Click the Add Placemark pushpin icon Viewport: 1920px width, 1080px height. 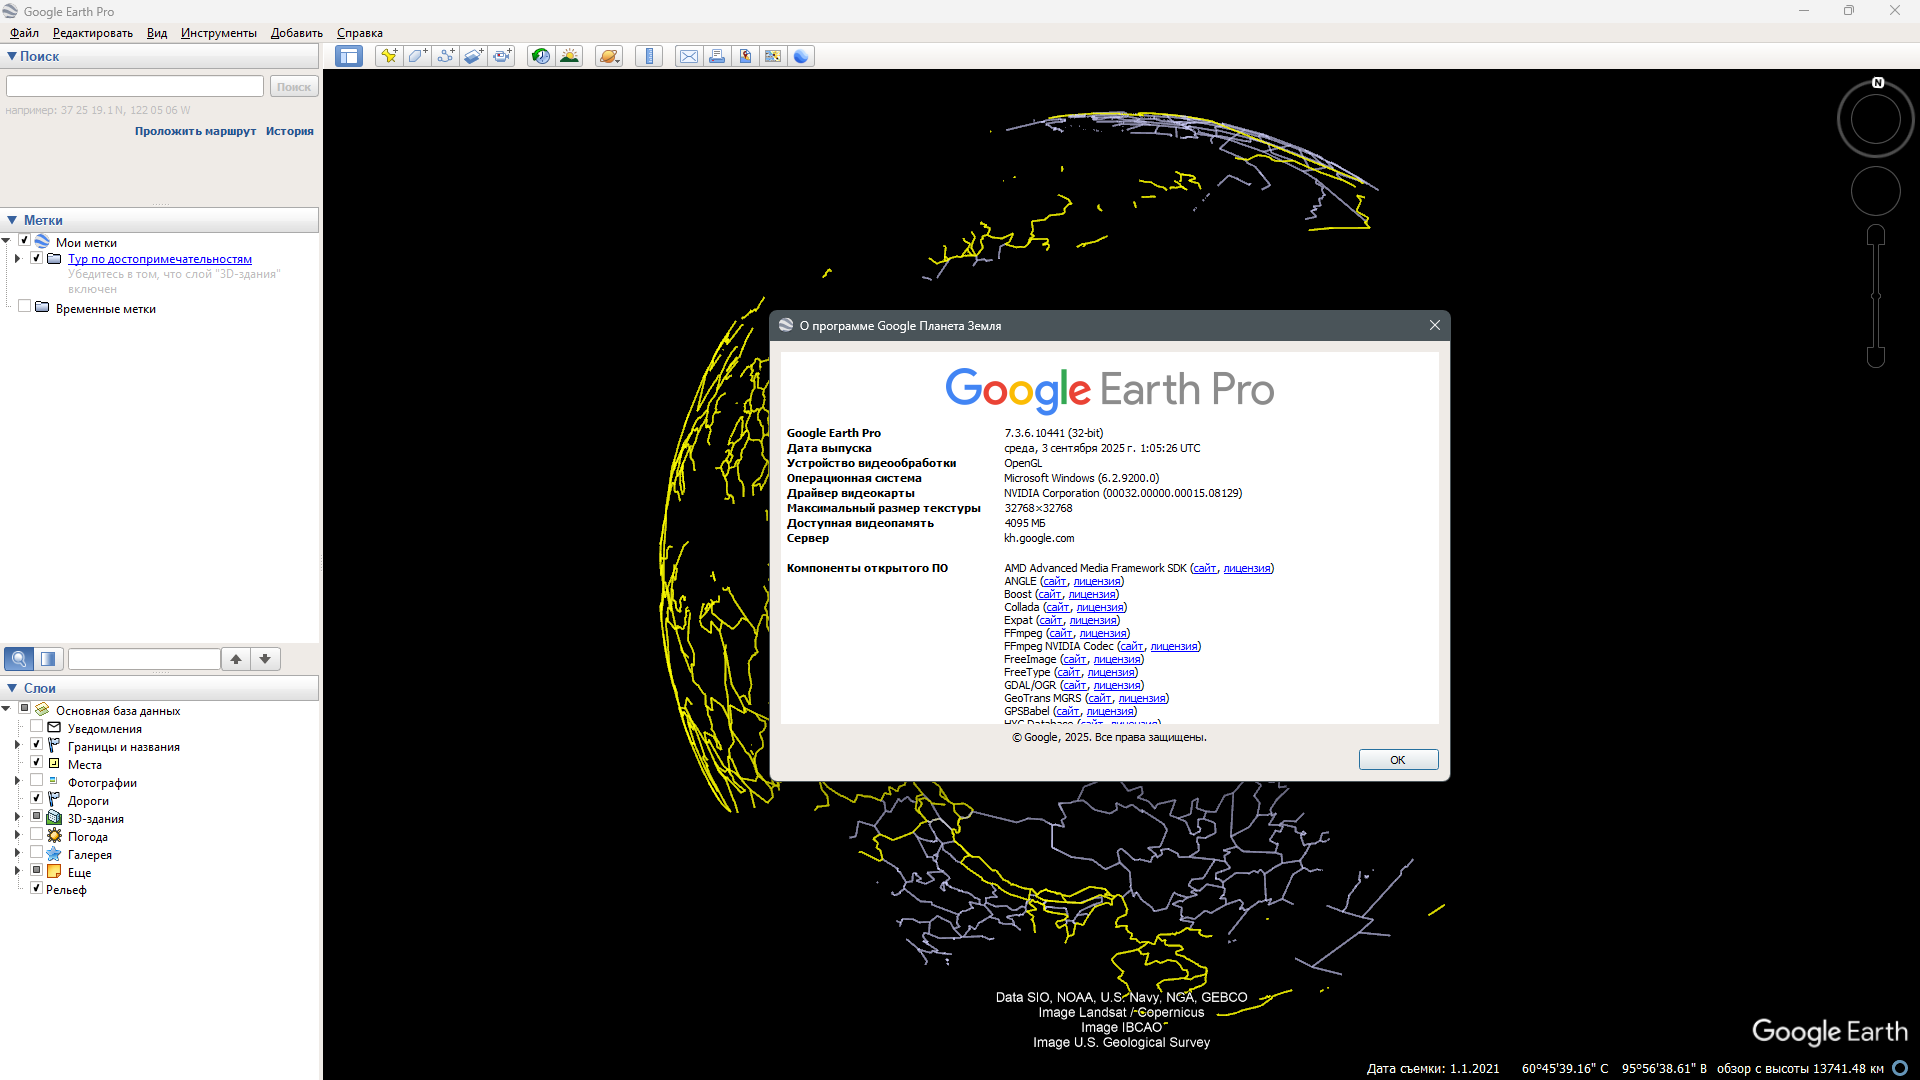(389, 56)
